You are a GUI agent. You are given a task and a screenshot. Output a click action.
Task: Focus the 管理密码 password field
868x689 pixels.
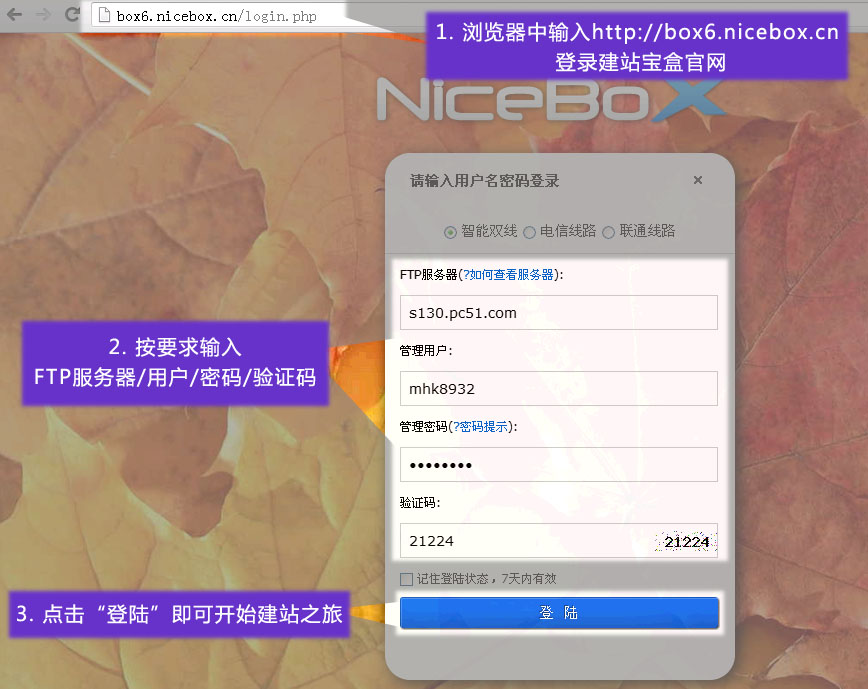click(558, 465)
